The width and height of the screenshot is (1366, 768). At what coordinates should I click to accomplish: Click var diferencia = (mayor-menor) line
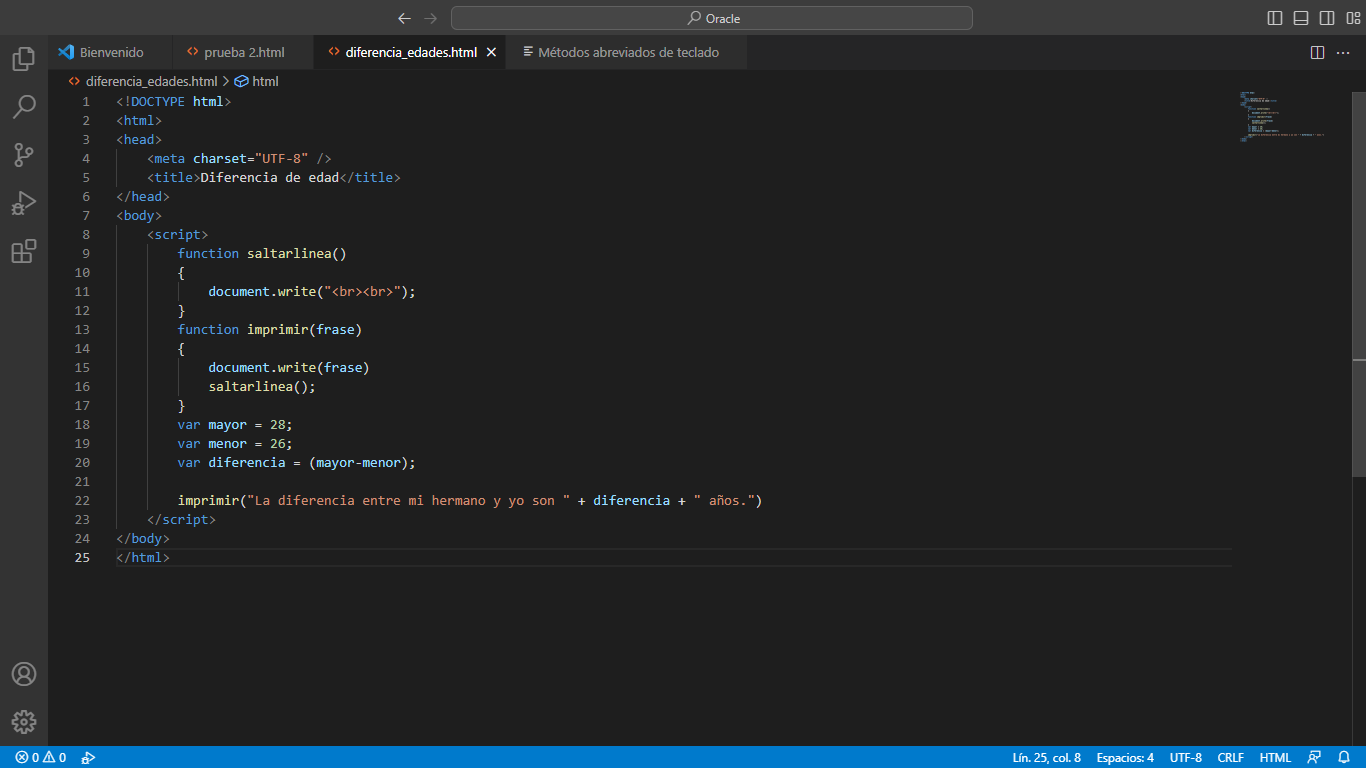[x=297, y=462]
